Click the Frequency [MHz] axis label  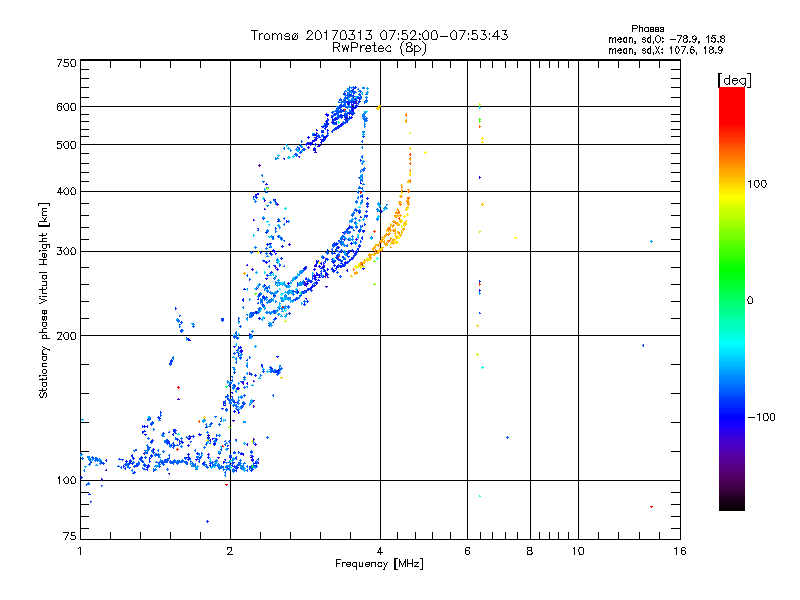pos(379,564)
